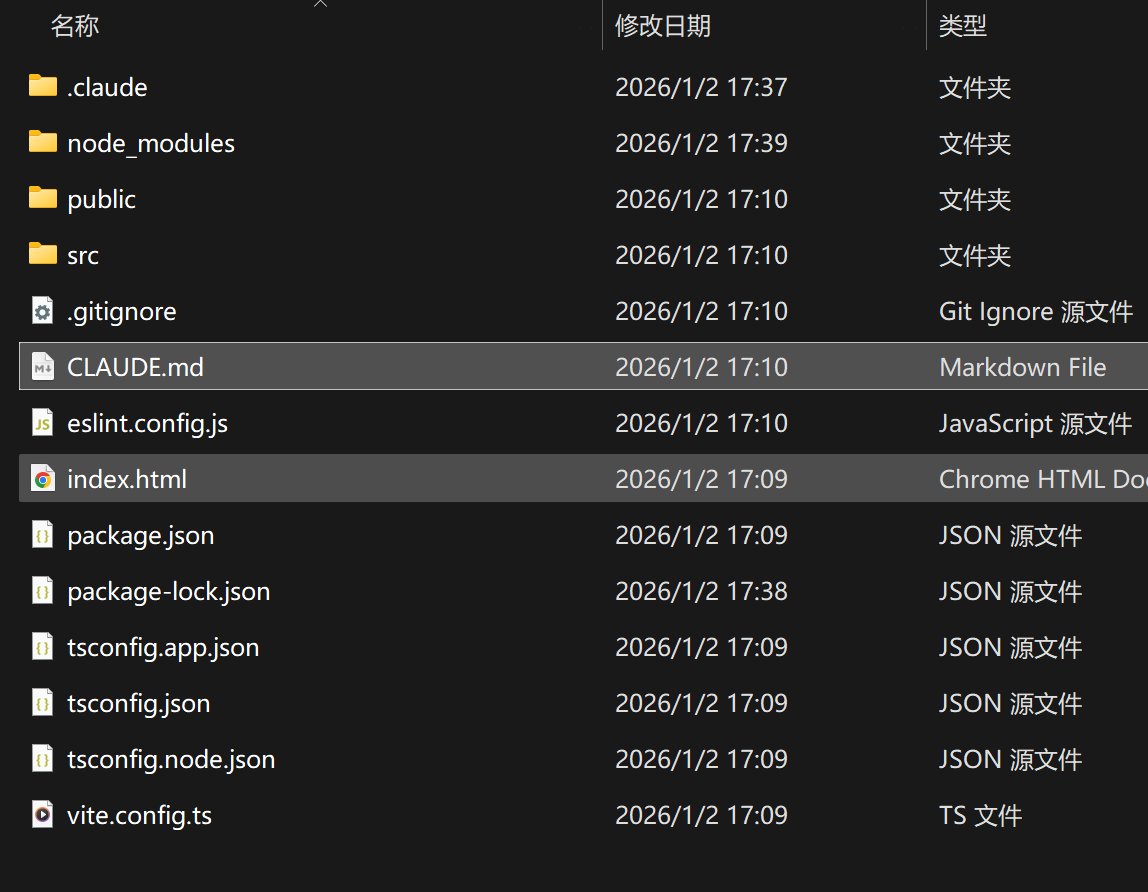Click the gear icon beside .gitignore
Viewport: 1148px width, 892px height.
[x=42, y=311]
